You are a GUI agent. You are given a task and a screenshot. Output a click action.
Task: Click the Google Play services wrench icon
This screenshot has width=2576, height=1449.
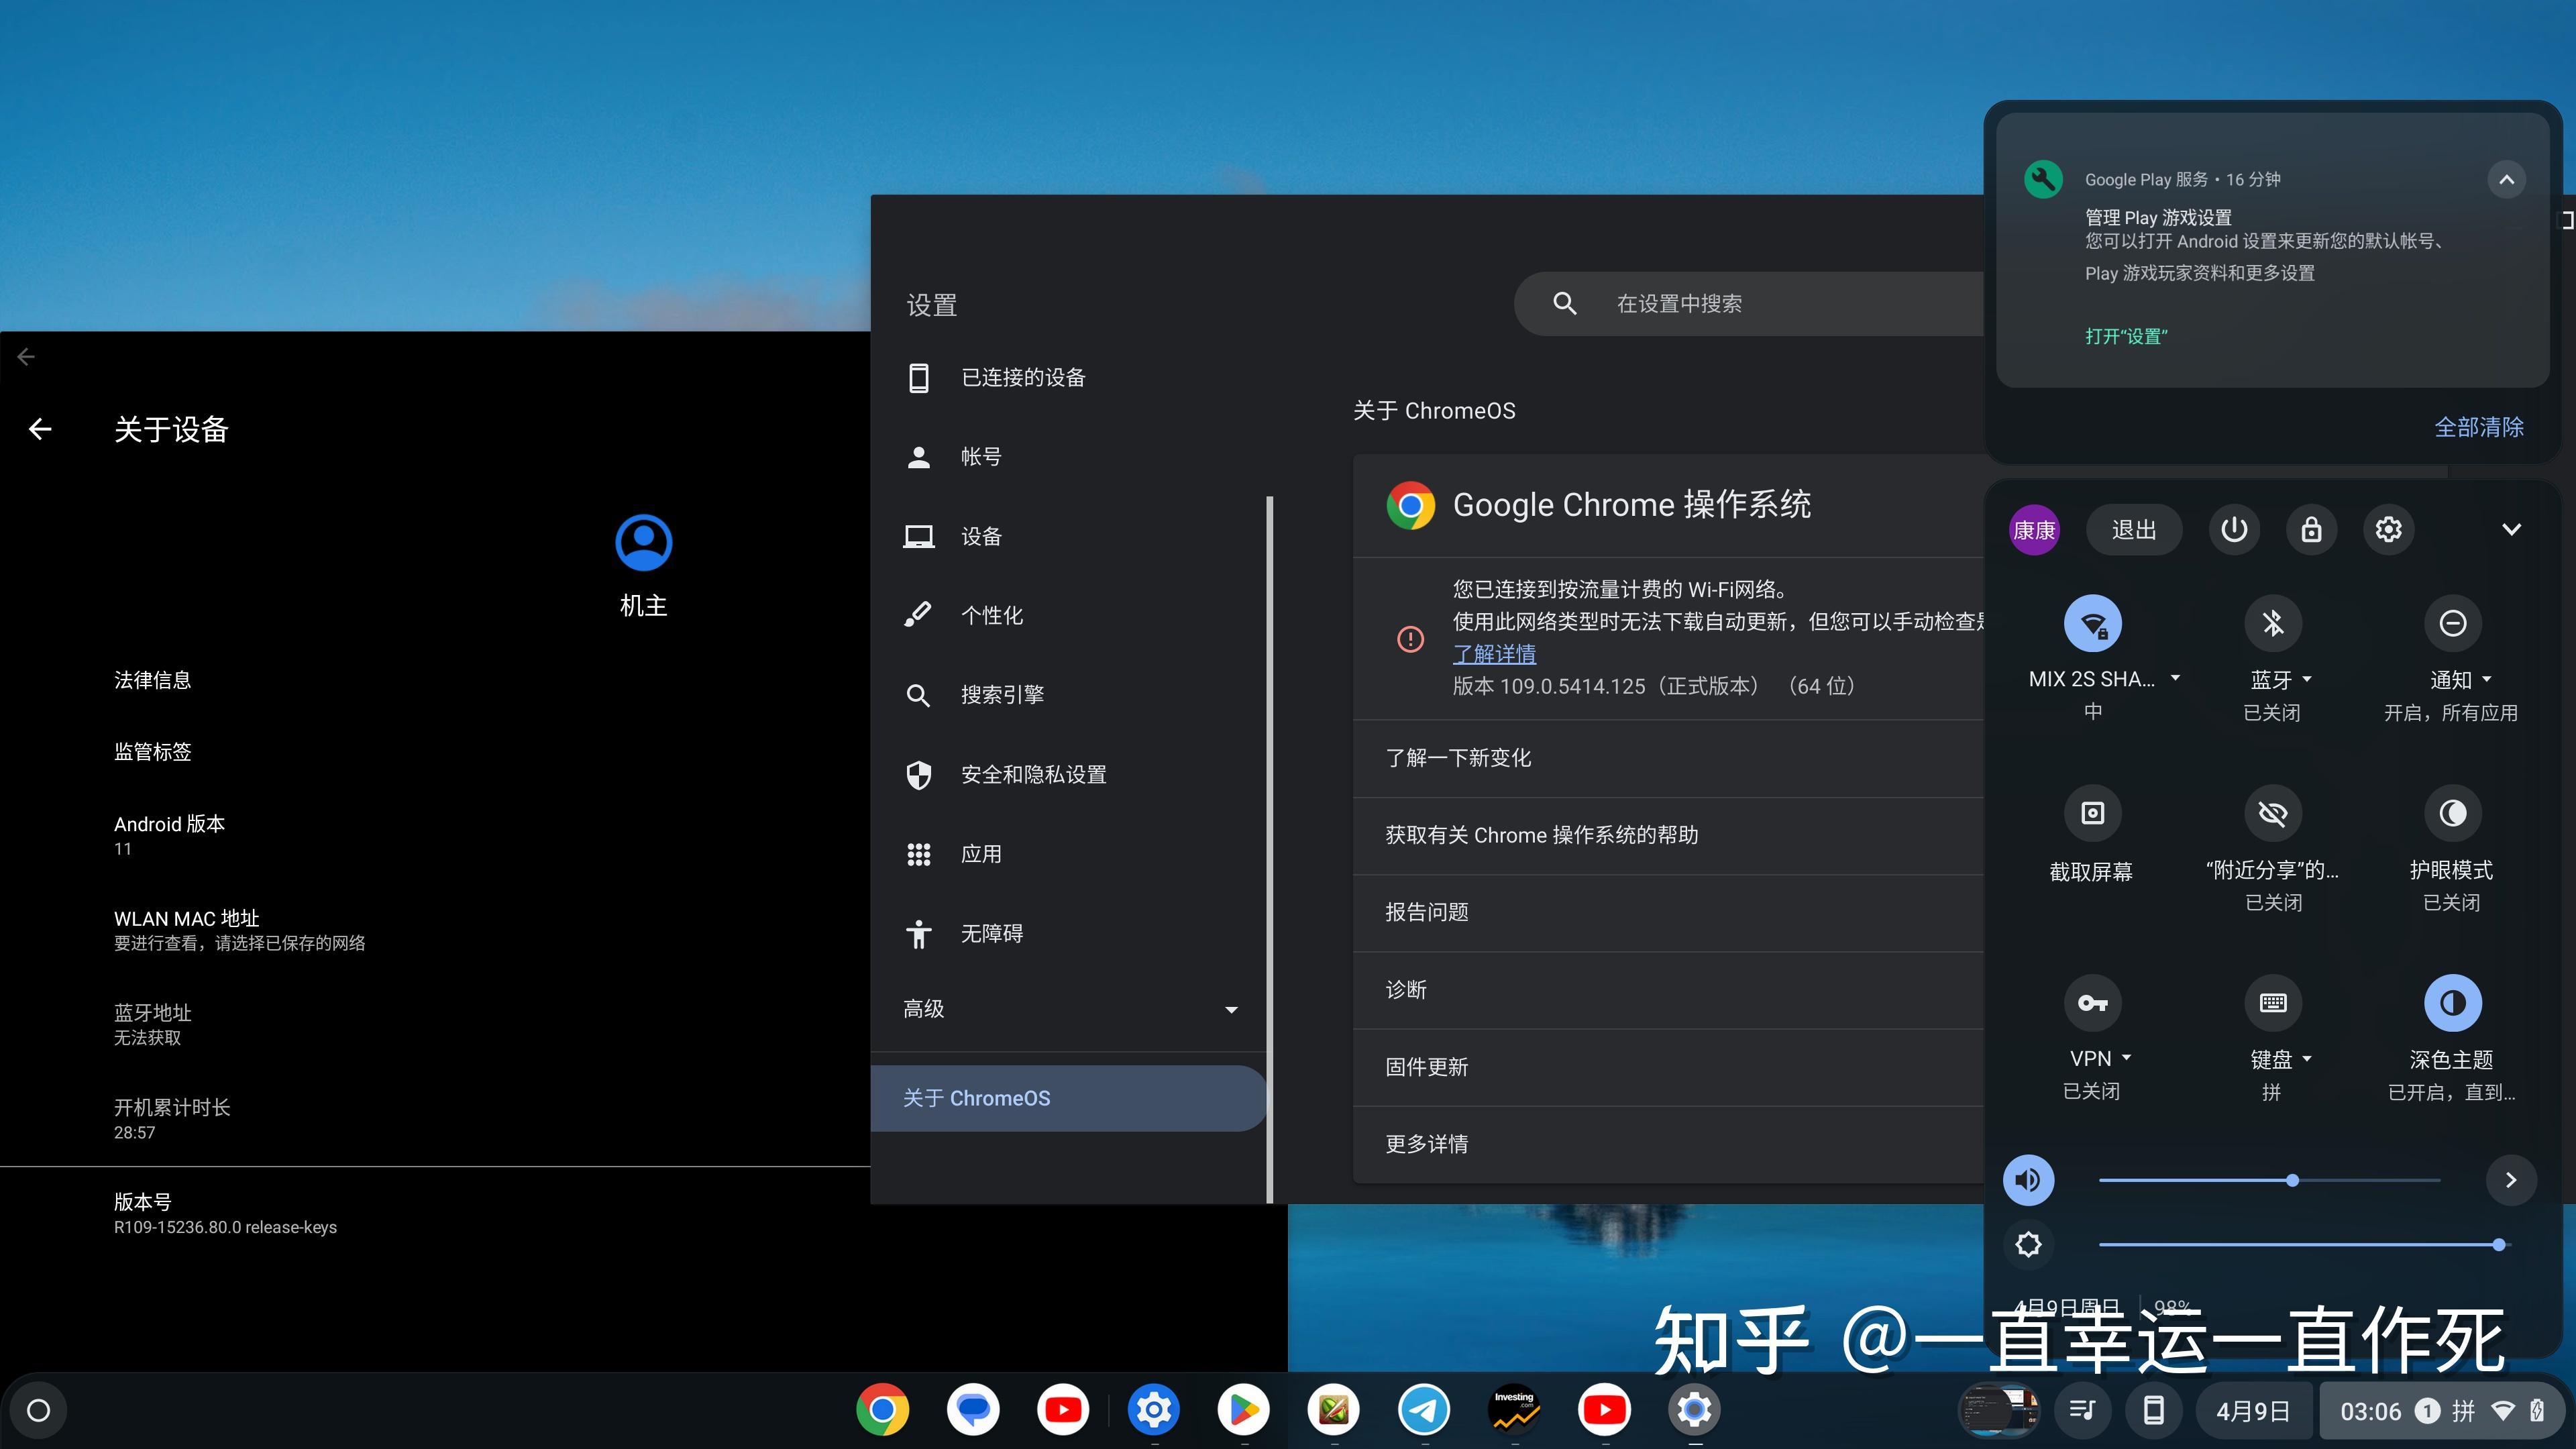2043,180
